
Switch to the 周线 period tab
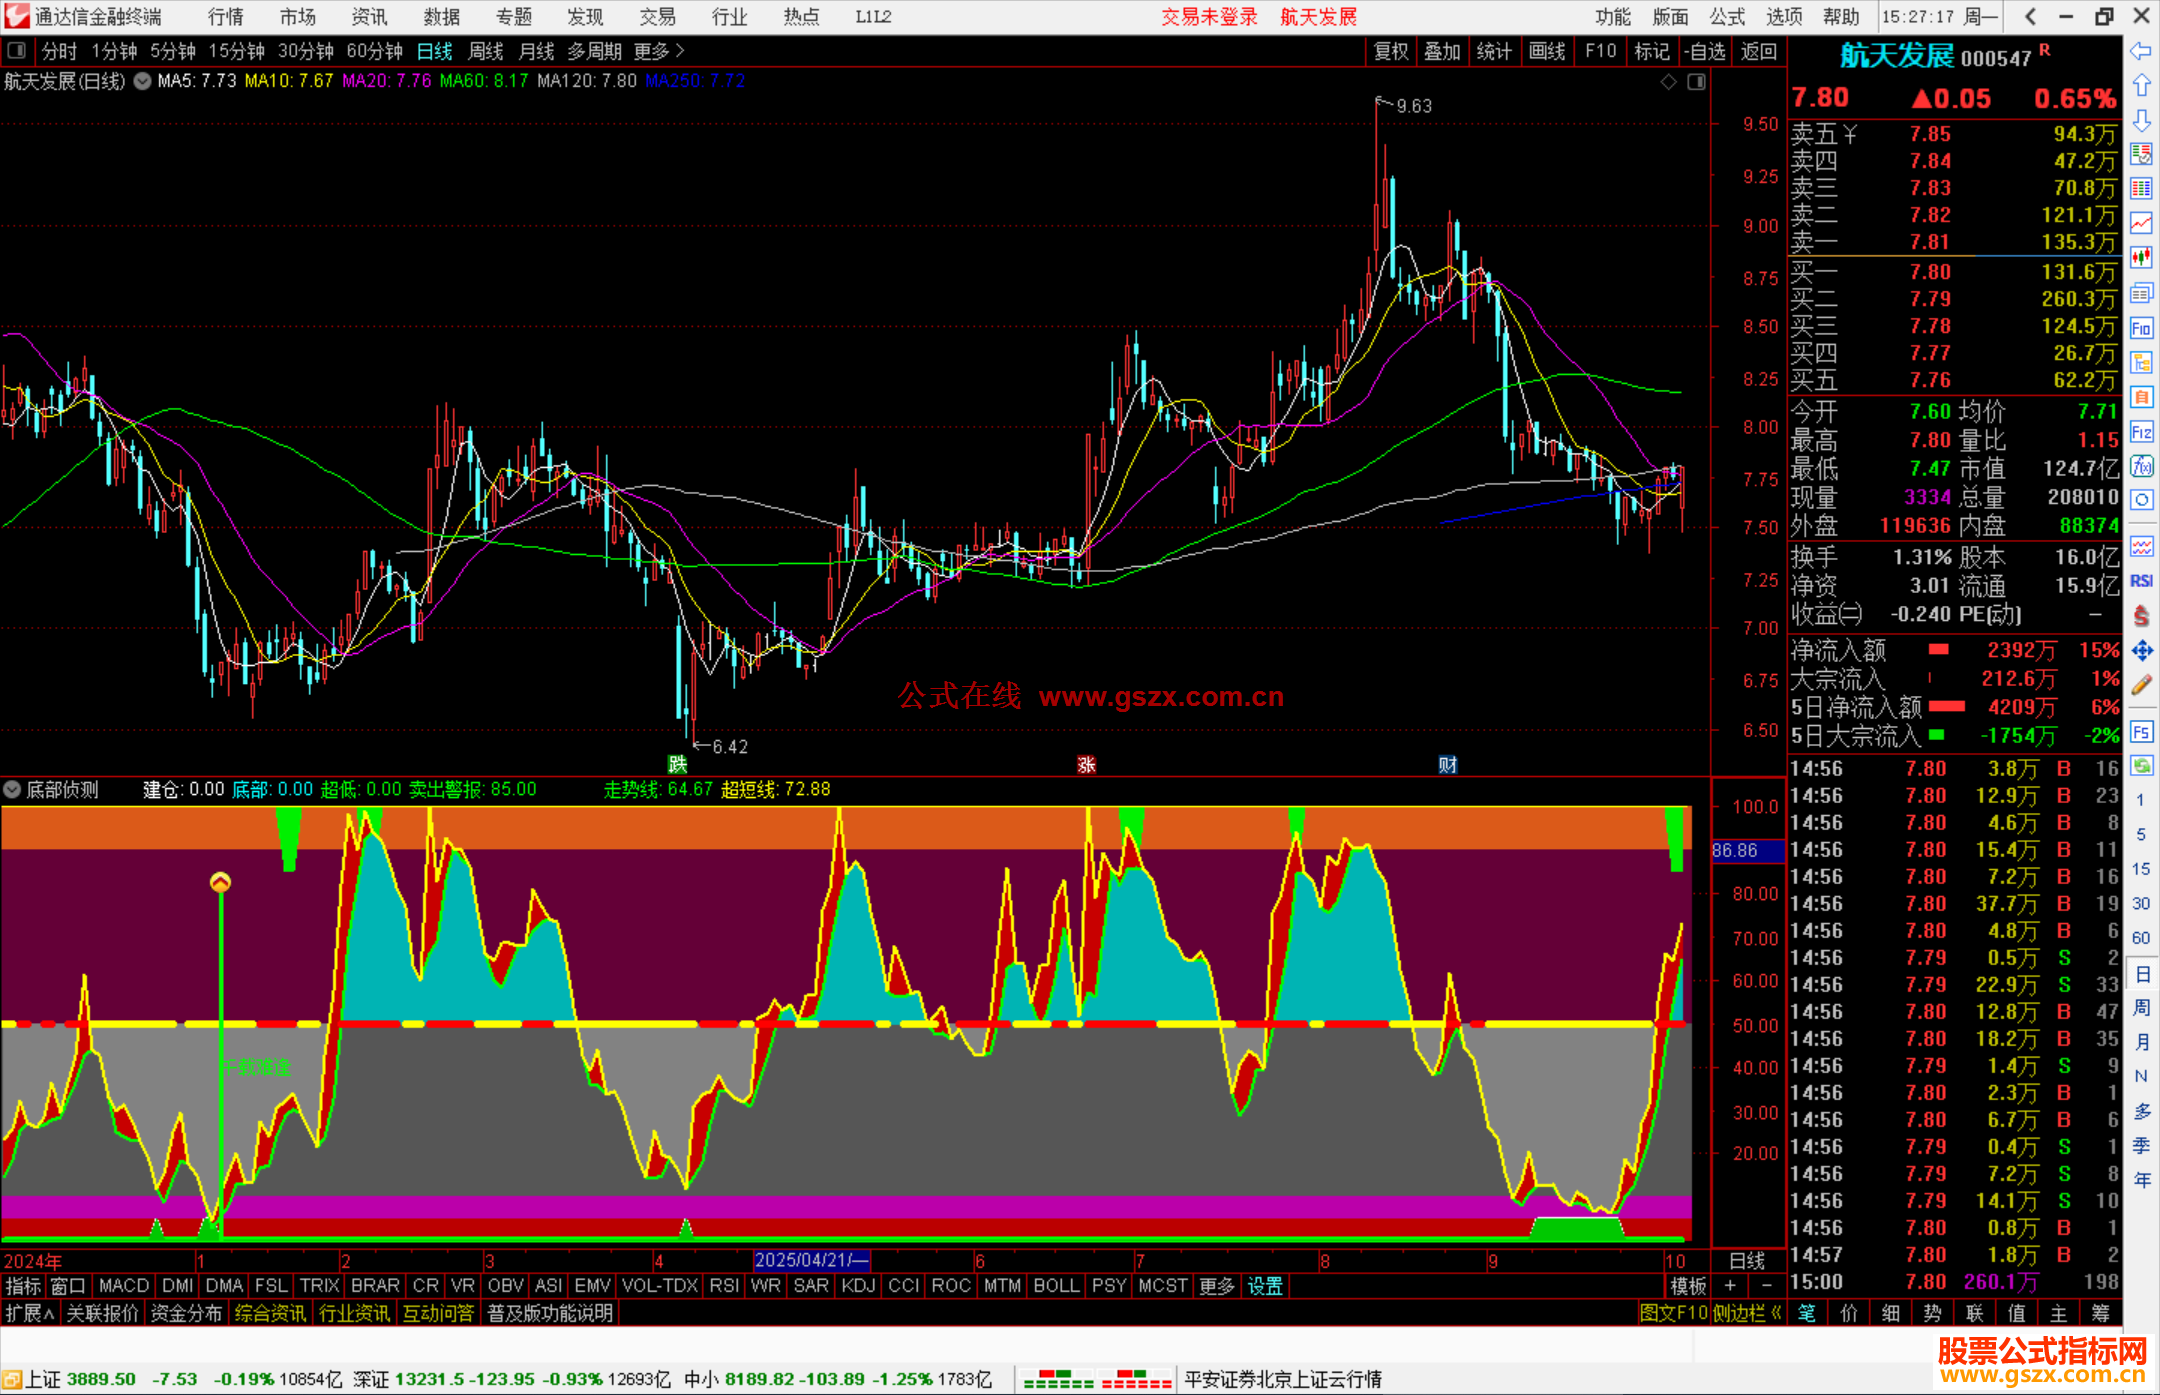pyautogui.click(x=486, y=51)
